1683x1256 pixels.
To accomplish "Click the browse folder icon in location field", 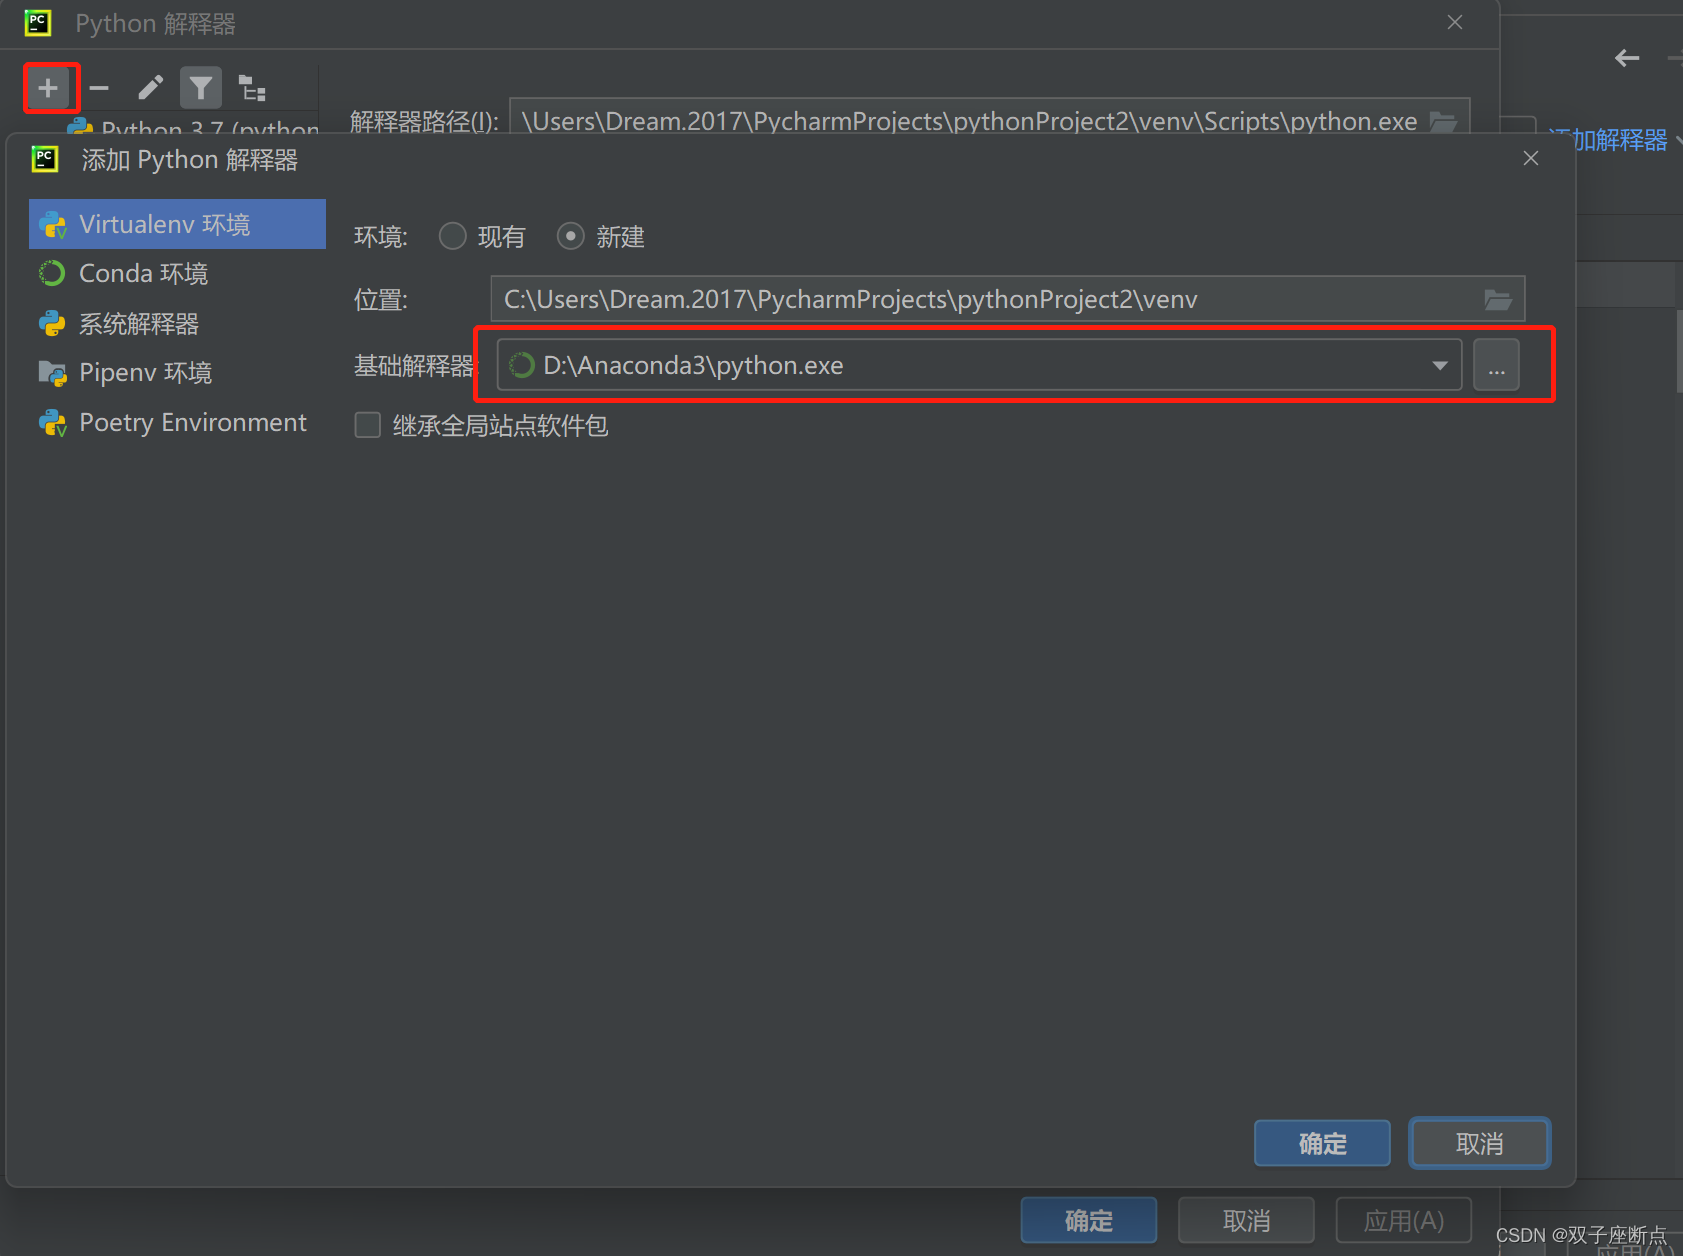I will pyautogui.click(x=1497, y=299).
